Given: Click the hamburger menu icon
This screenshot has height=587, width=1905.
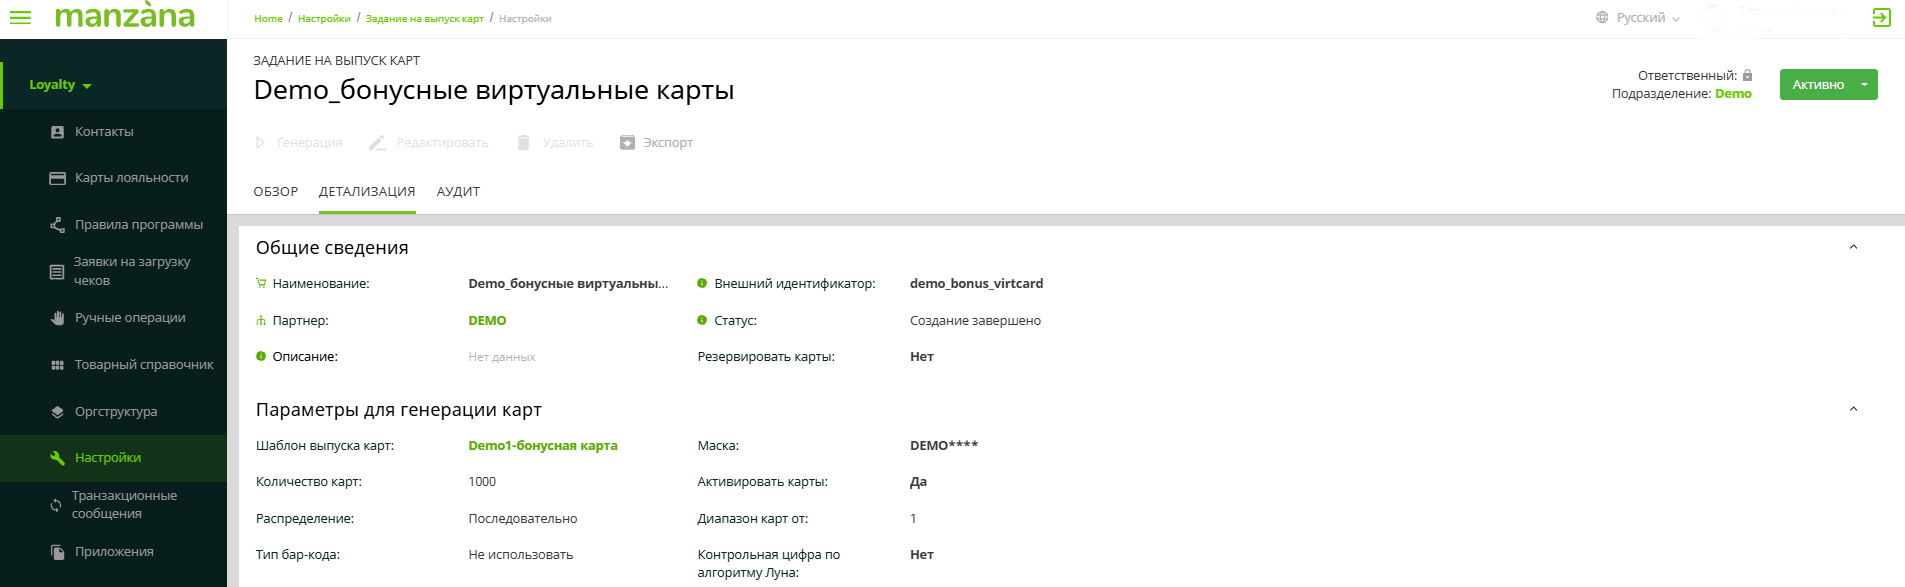Looking at the screenshot, I should 20,18.
